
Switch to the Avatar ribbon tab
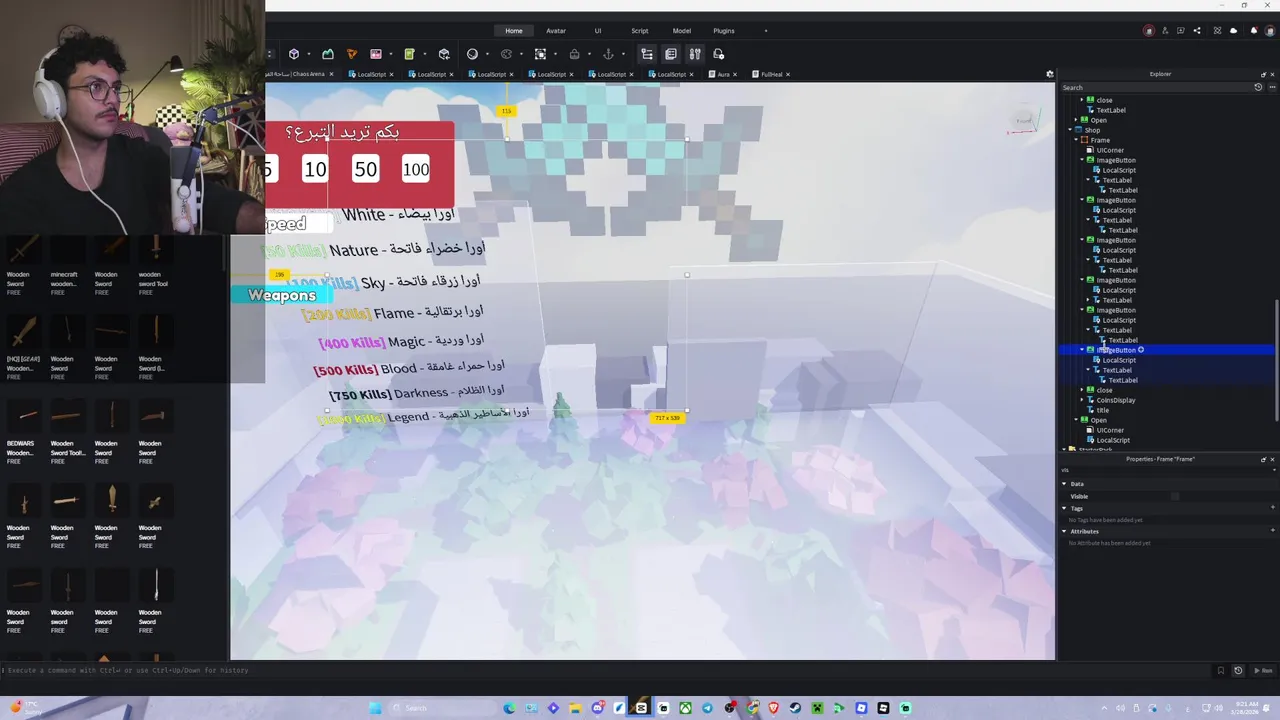point(556,31)
